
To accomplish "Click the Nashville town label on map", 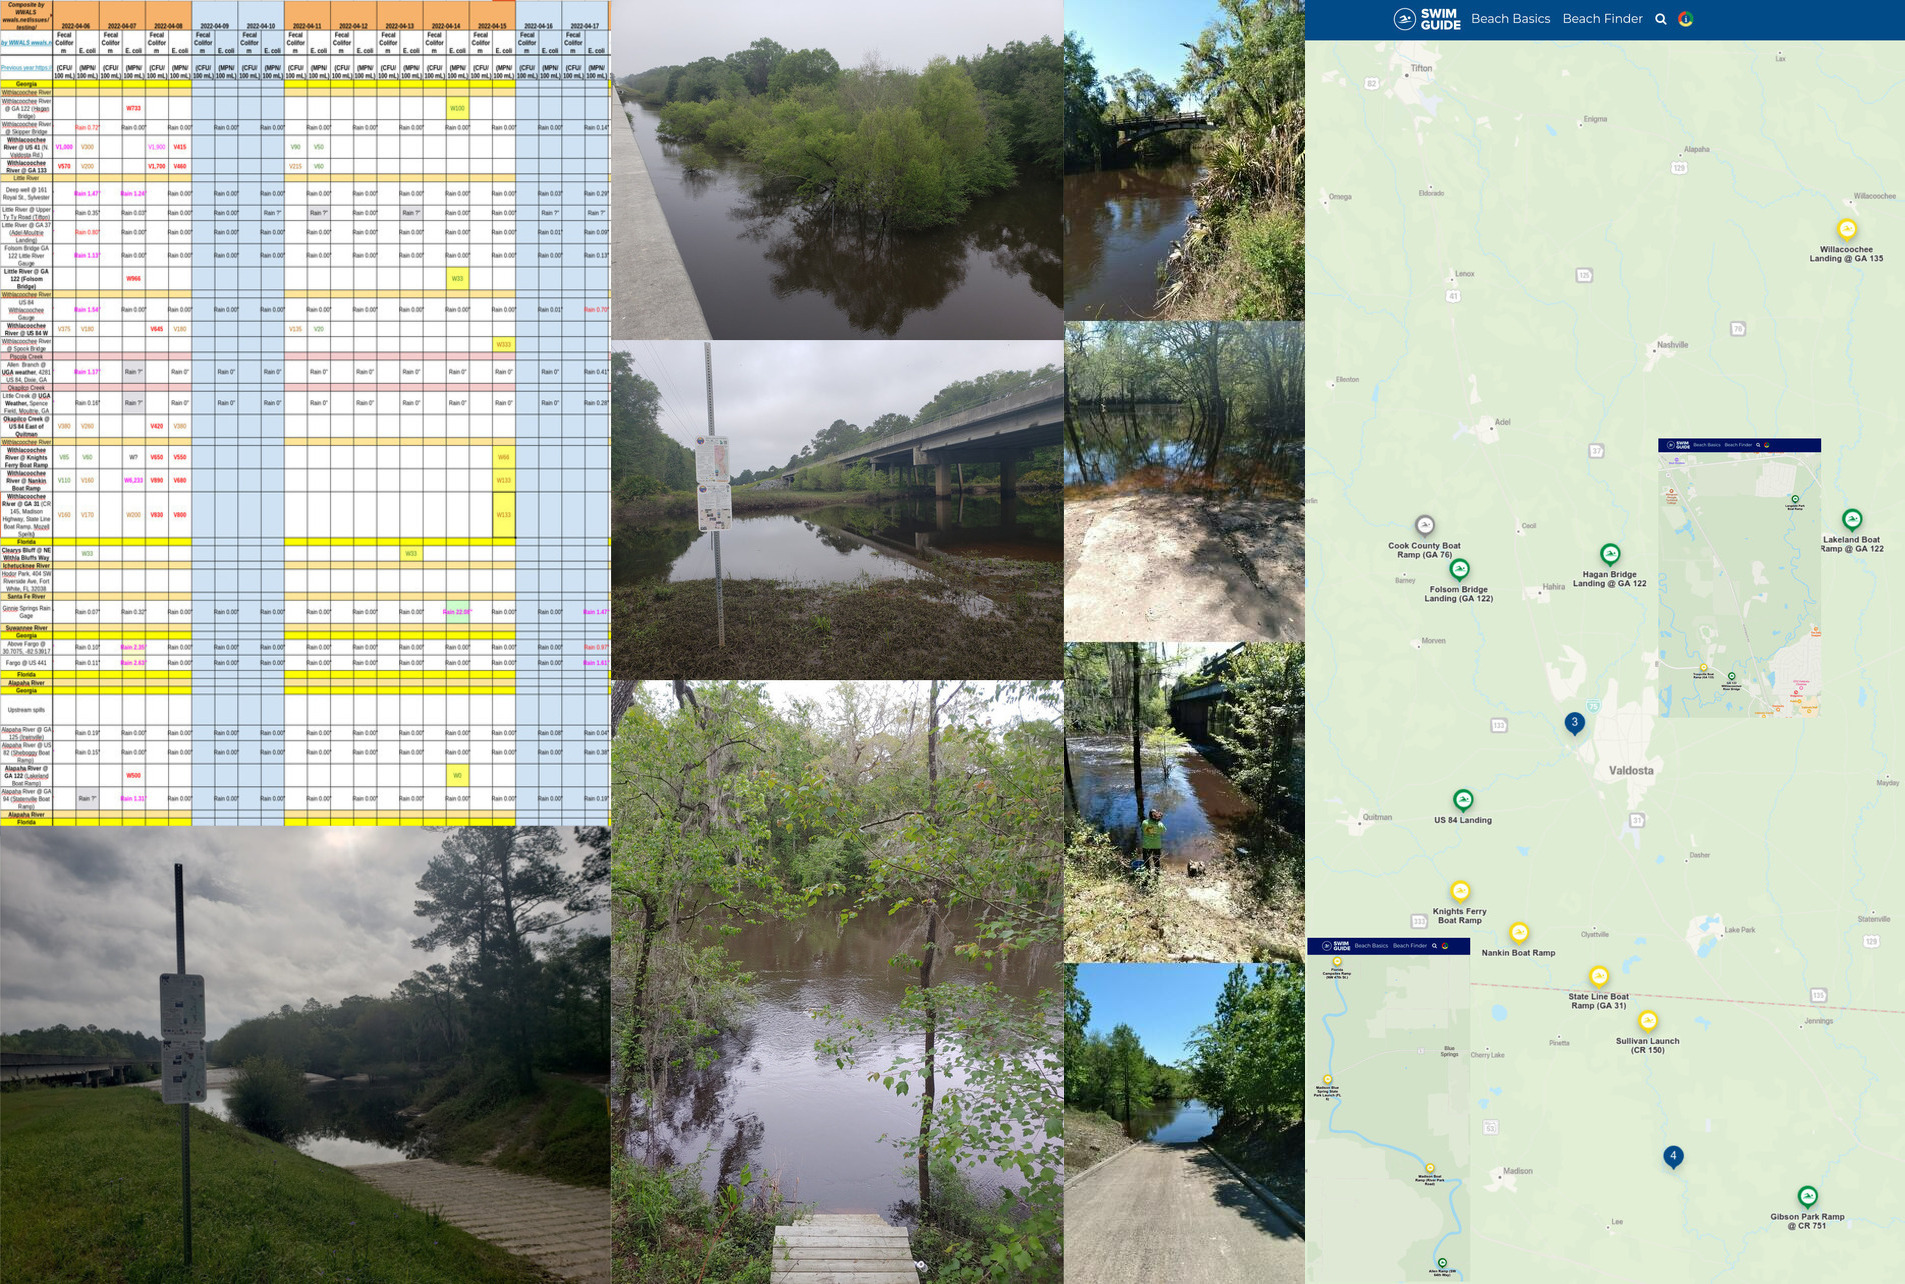I will point(1672,345).
